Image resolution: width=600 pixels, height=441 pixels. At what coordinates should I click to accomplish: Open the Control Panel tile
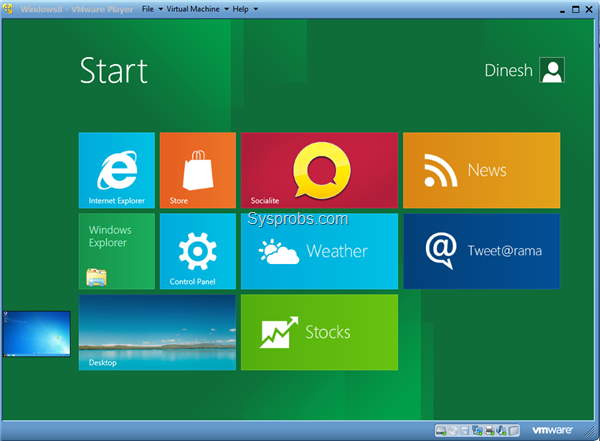198,251
